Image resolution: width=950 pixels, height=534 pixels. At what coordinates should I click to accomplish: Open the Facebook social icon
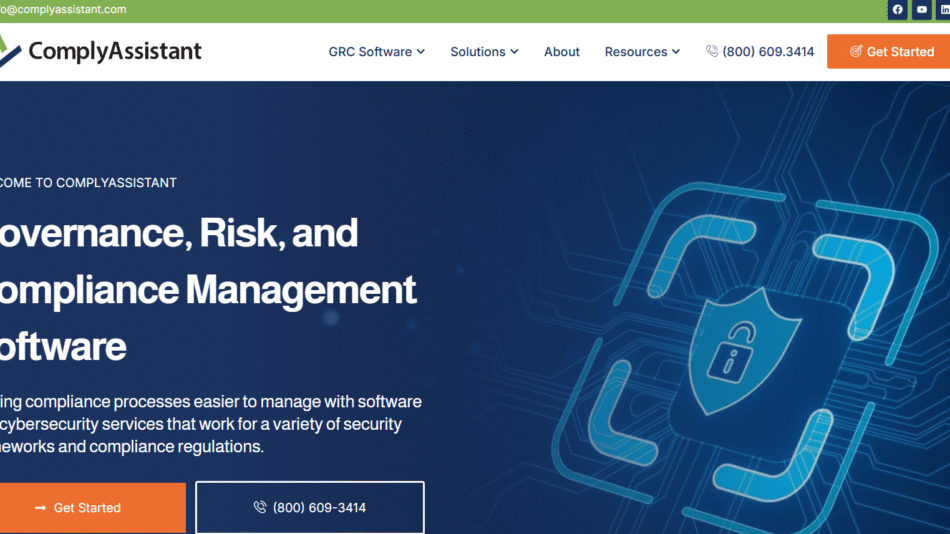coord(897,10)
